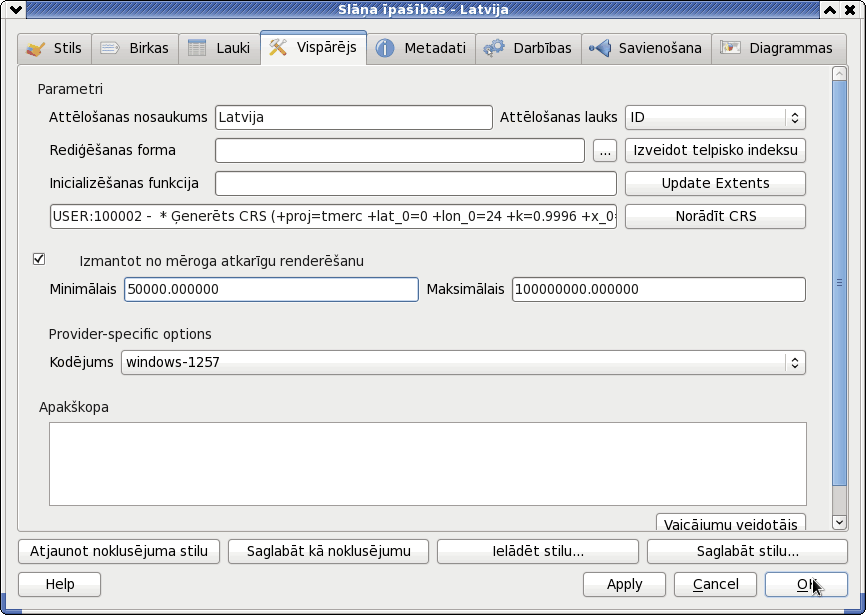Open the window menu arrow in title bar
Image resolution: width=866 pixels, height=615 pixels.
click(15, 9)
